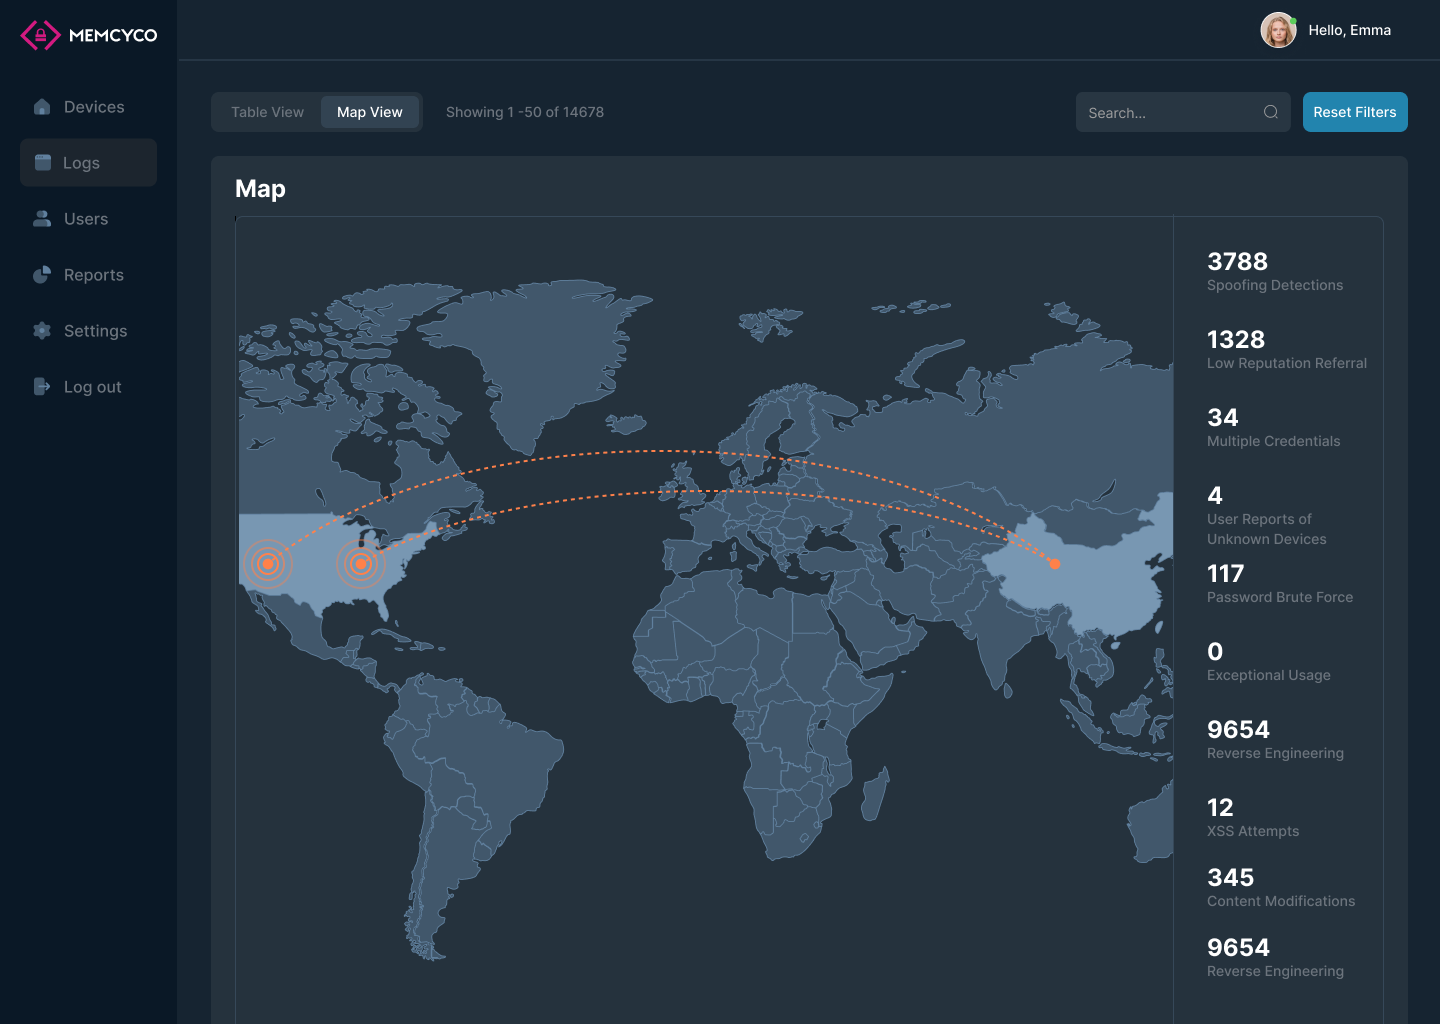The image size is (1440, 1024).
Task: Click the Settings gear icon
Action: coord(42,331)
